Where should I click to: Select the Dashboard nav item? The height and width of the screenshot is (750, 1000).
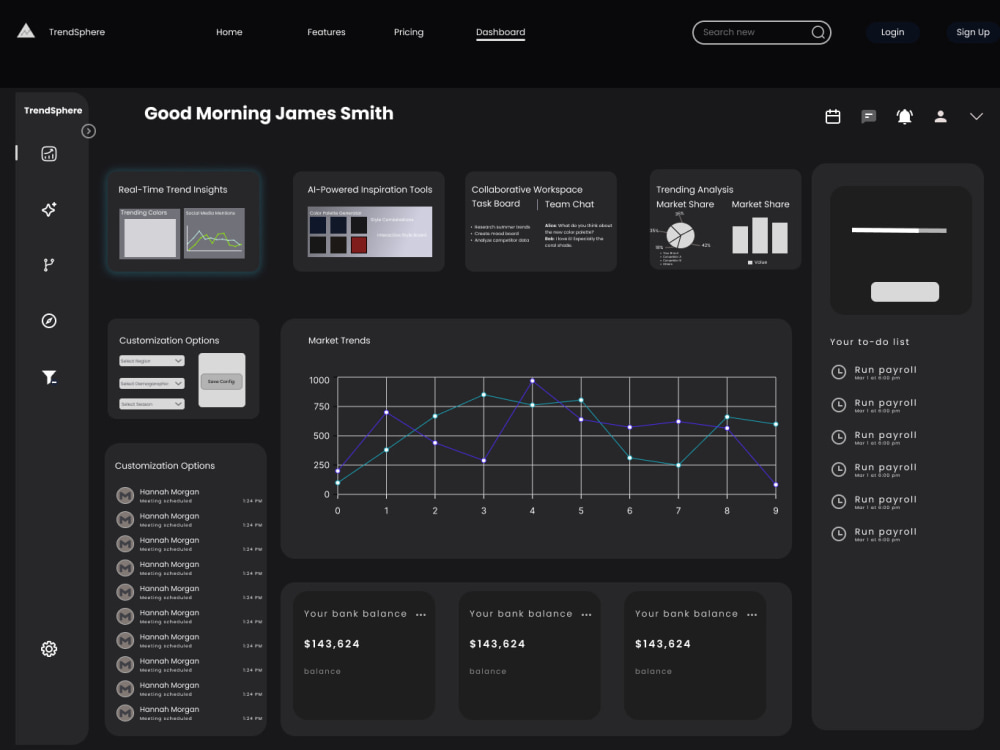coord(501,33)
